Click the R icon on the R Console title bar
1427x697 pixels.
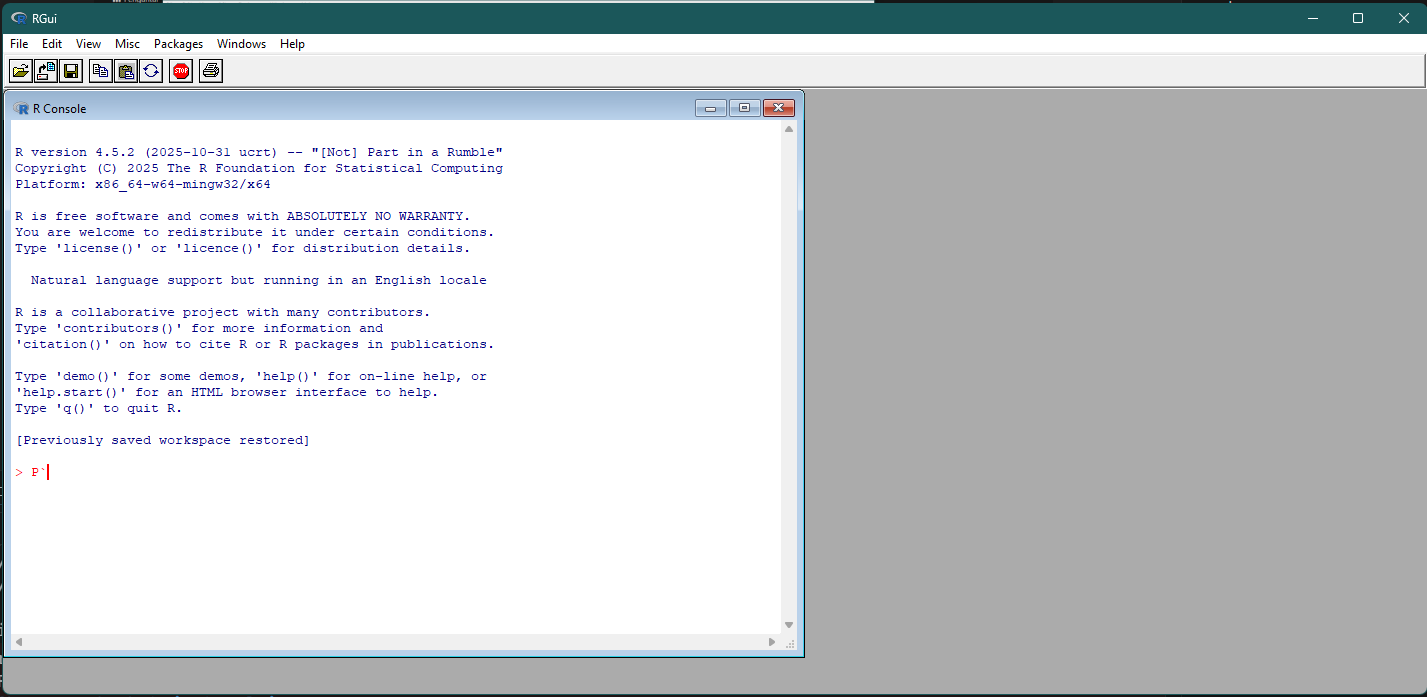(22, 108)
